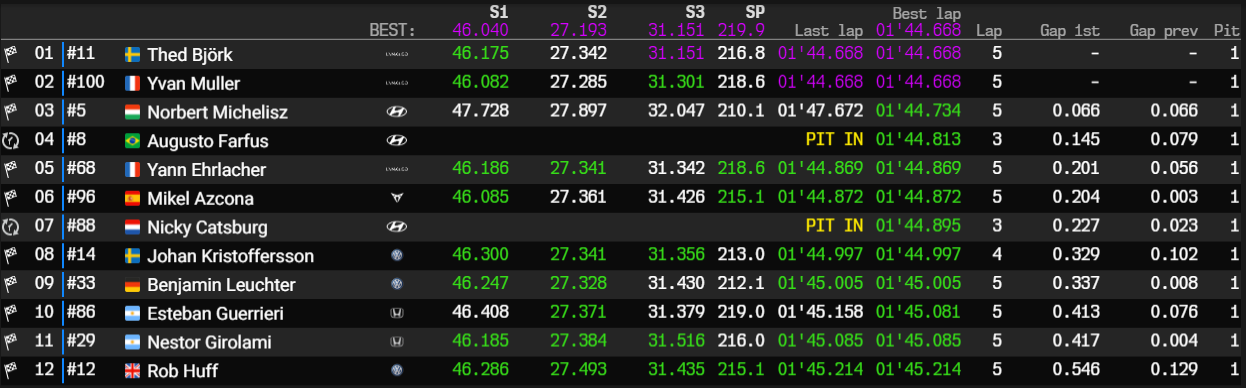Click the Lynk & Co logo in Thed Björk's row
This screenshot has width=1246, height=388.
pyautogui.click(x=396, y=54)
